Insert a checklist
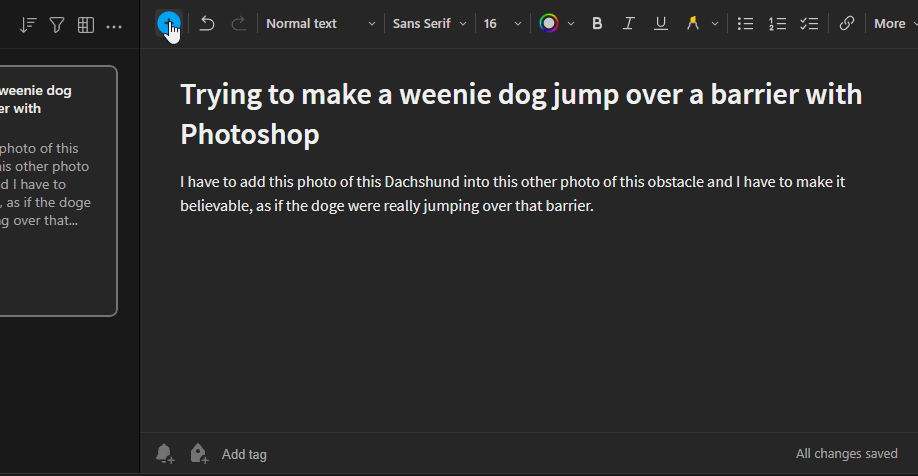The height and width of the screenshot is (476, 918). point(809,23)
